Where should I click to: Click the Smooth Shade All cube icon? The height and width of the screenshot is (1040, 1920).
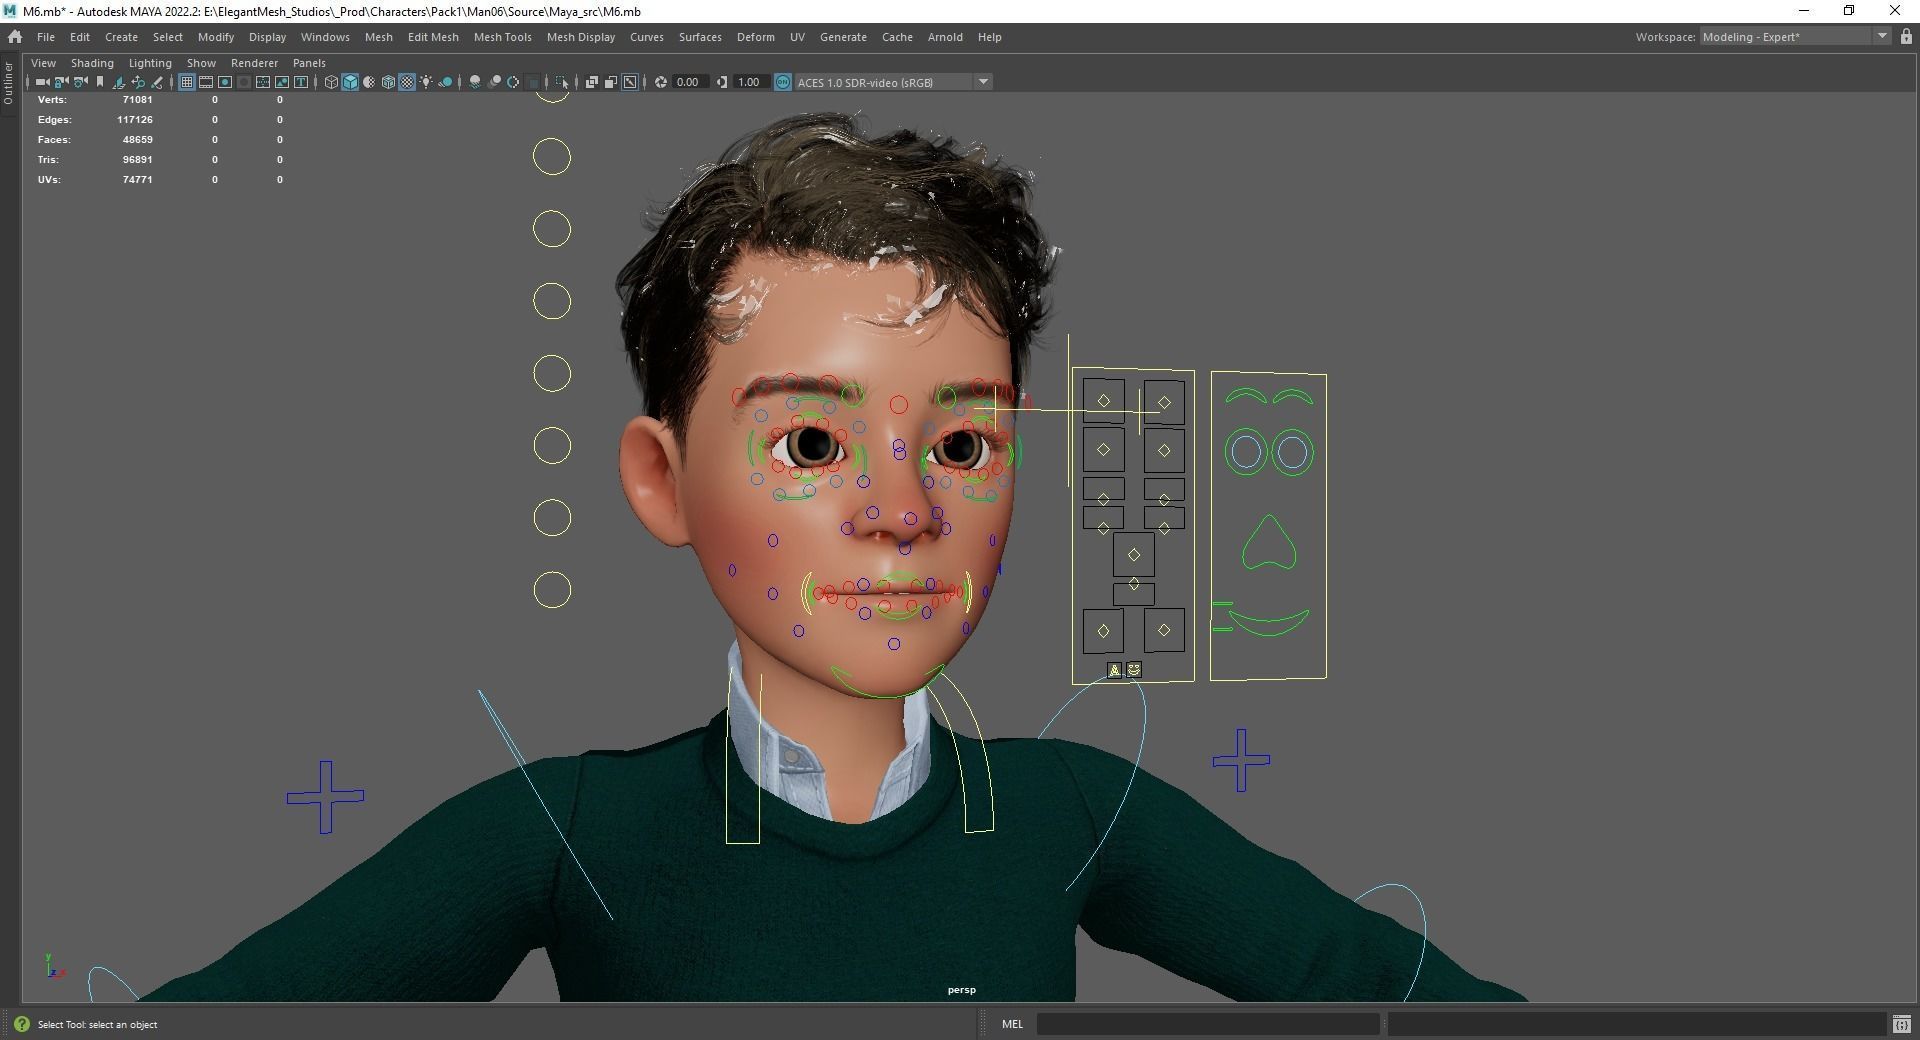[350, 82]
